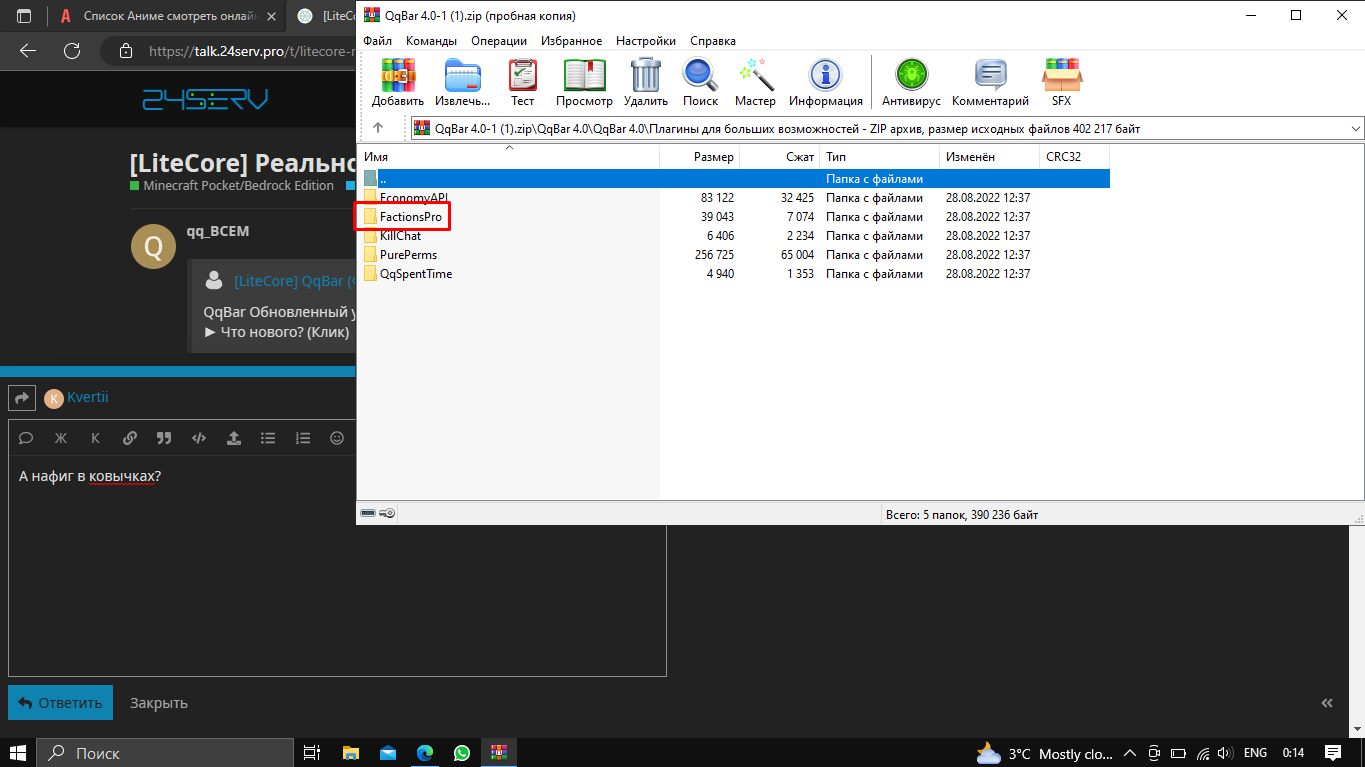This screenshot has width=1365, height=767.
Task: Click the reply arrow button beside Kvertii
Action: pos(21,397)
